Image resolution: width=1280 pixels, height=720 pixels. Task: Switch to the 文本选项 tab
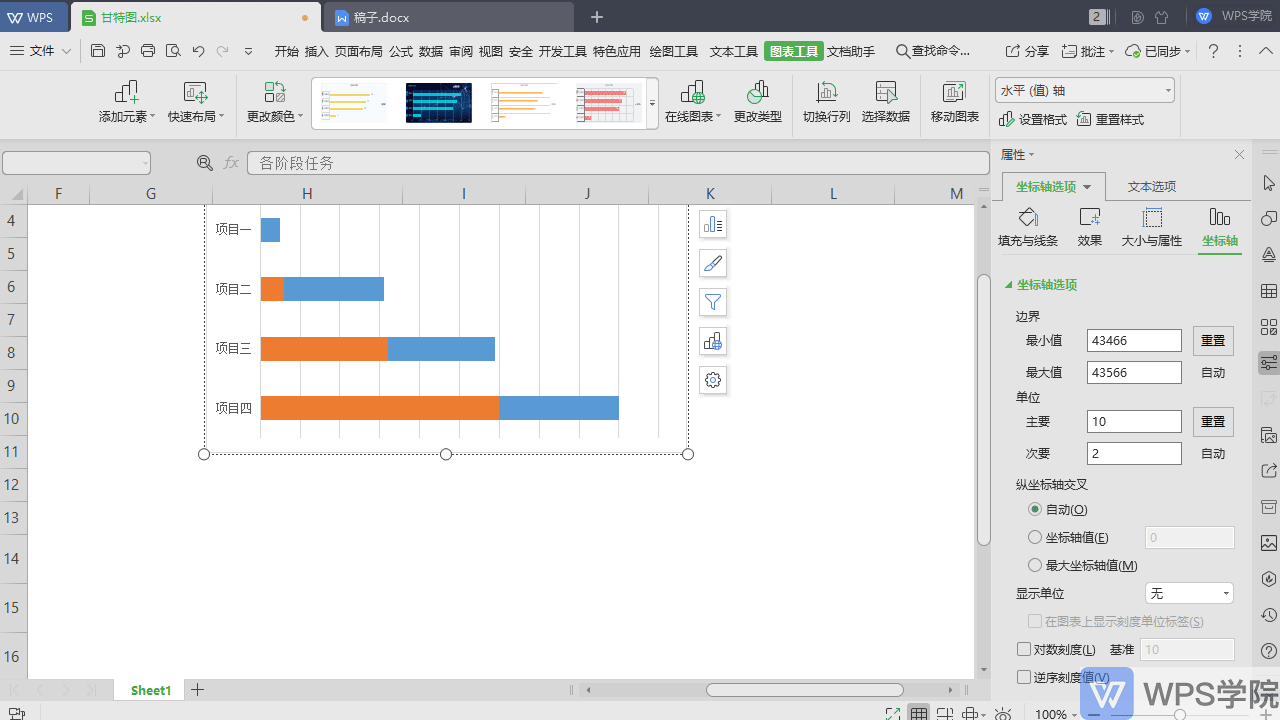1151,187
